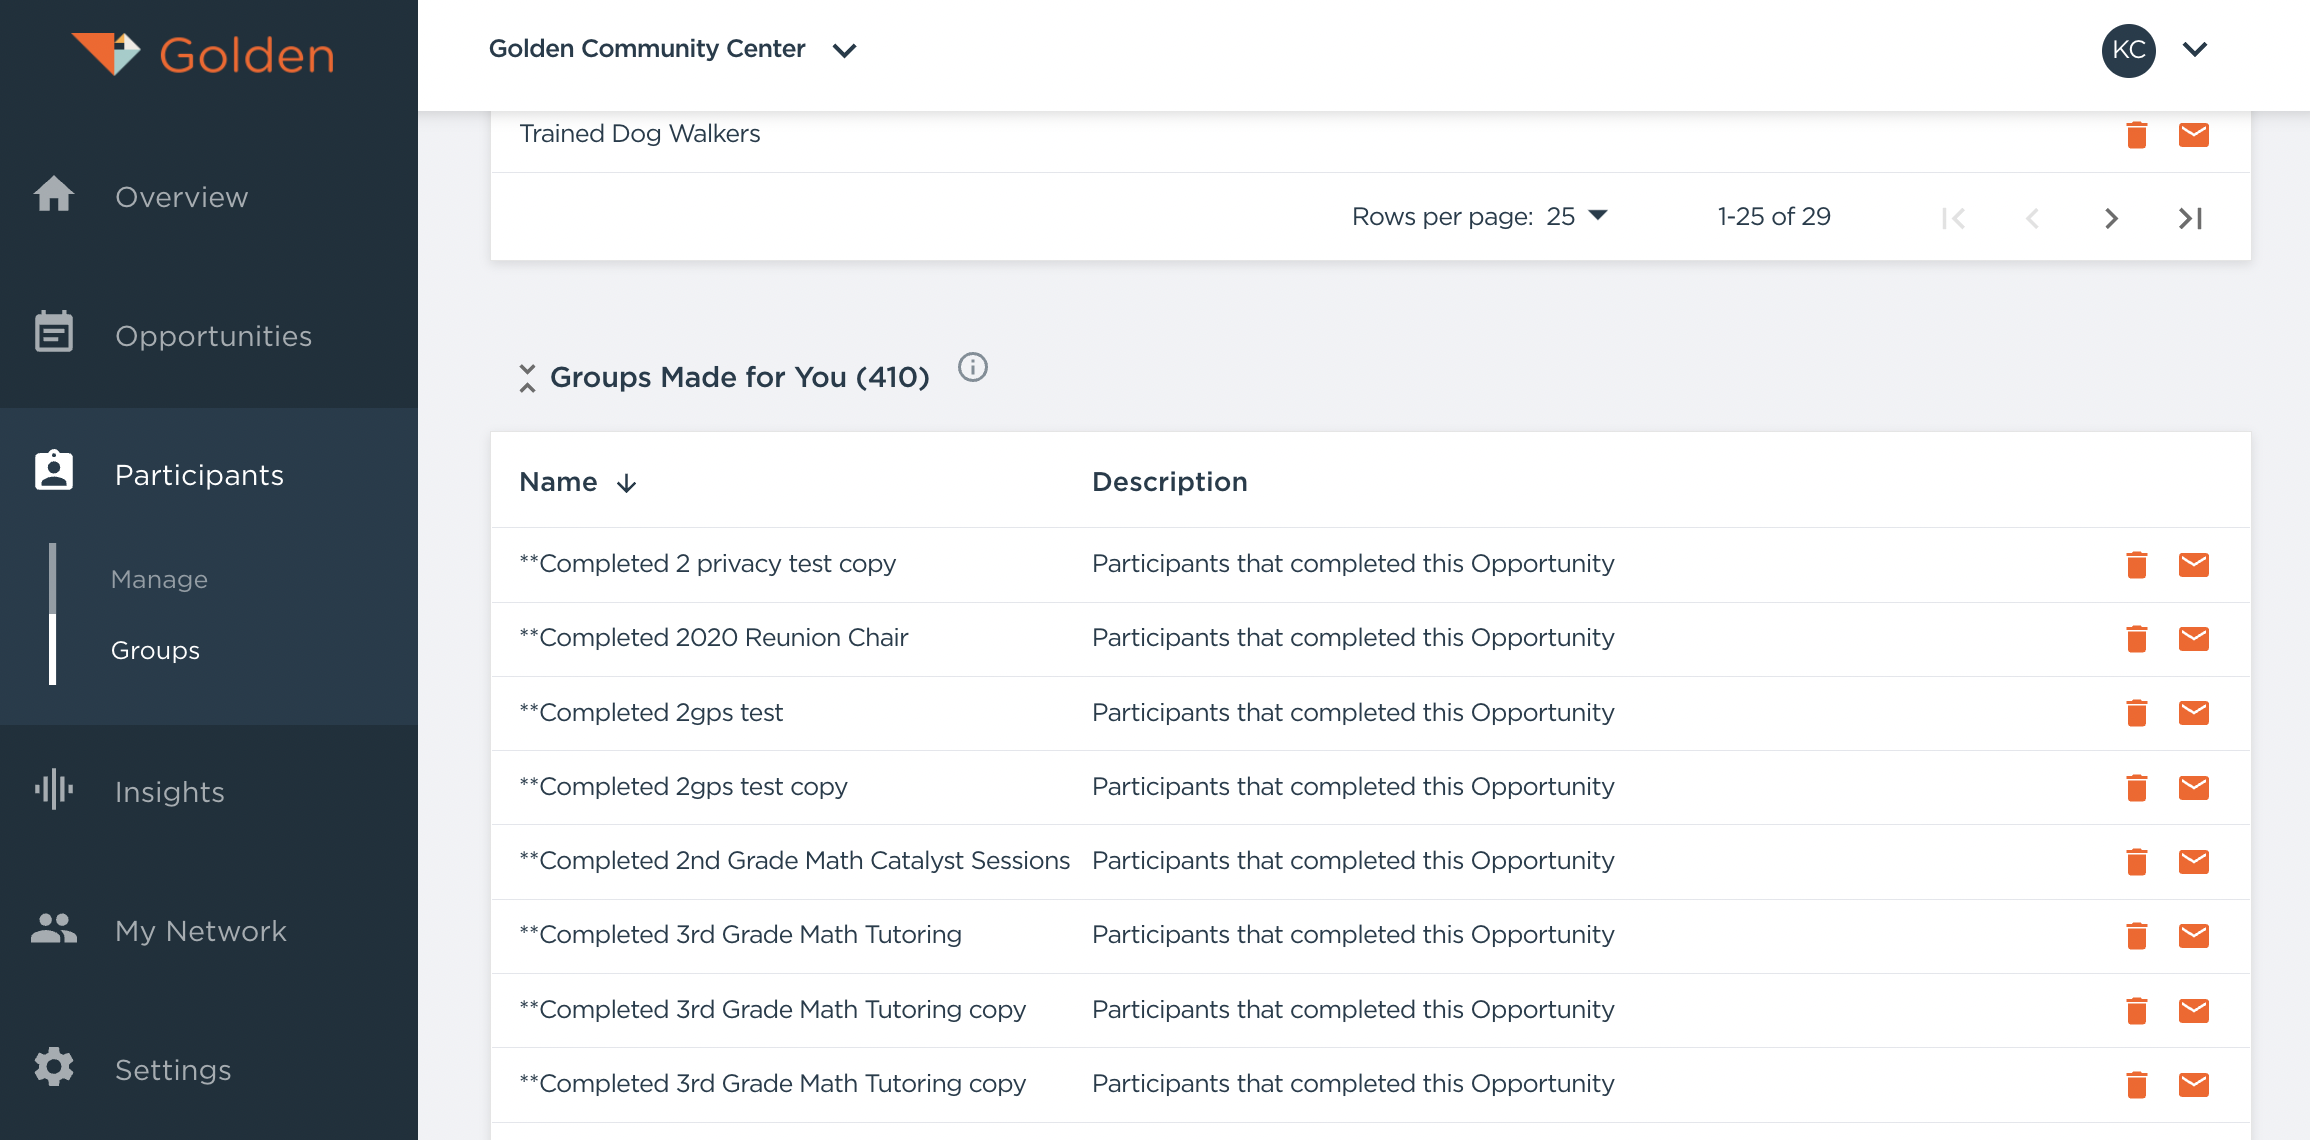Delete the Trained Dog Walkers group
2310x1140 pixels.
[2136, 134]
